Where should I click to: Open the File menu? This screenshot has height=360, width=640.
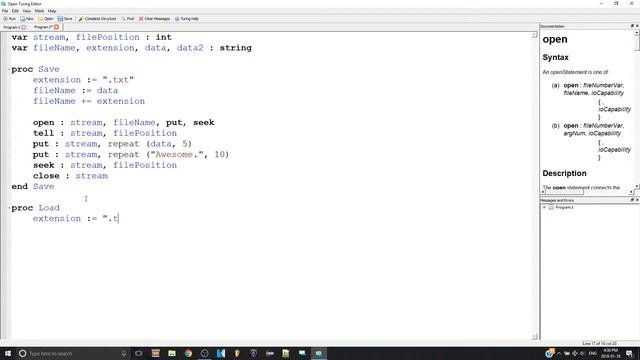pos(5,11)
